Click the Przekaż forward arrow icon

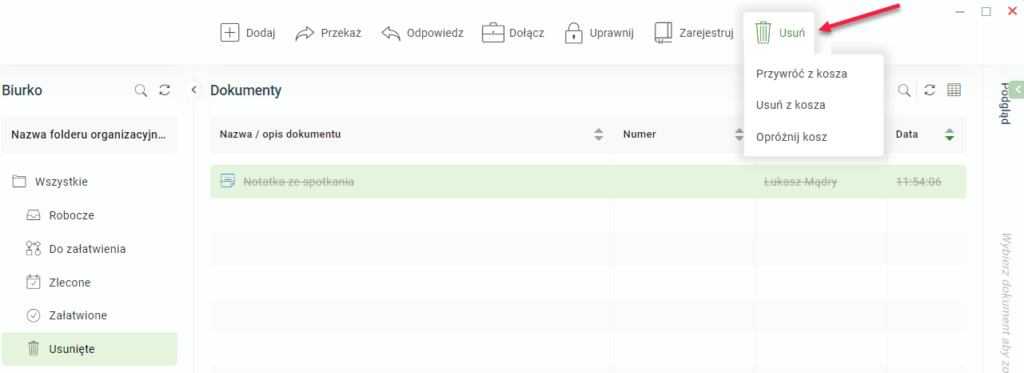pos(305,33)
